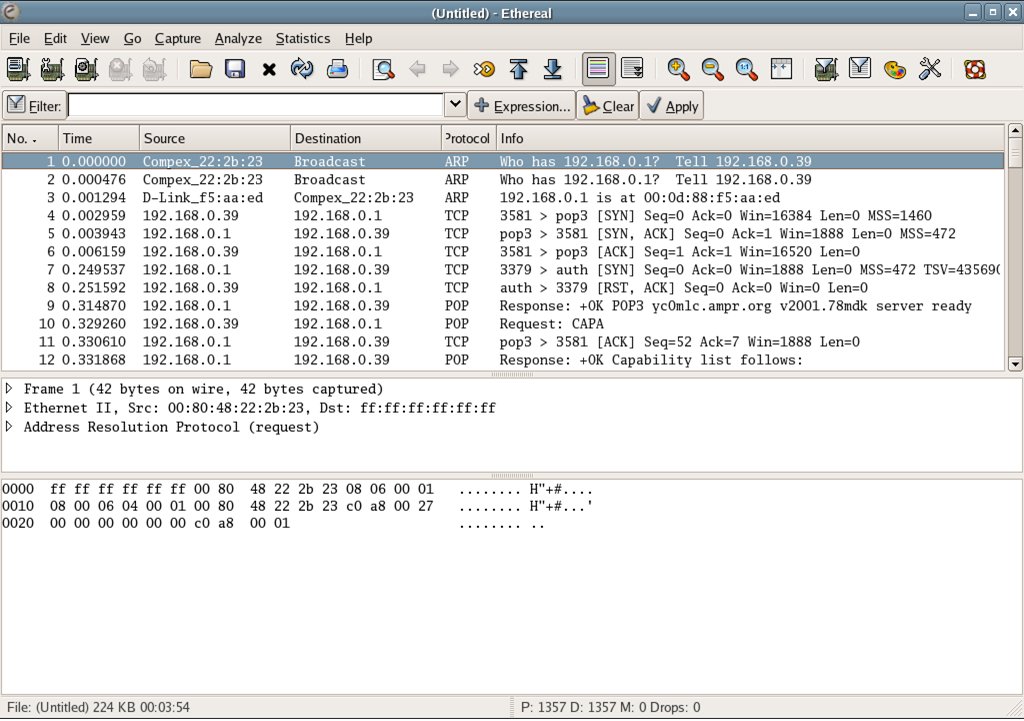Open the find packet magnifier icon
Image resolution: width=1024 pixels, height=721 pixels.
382,69
